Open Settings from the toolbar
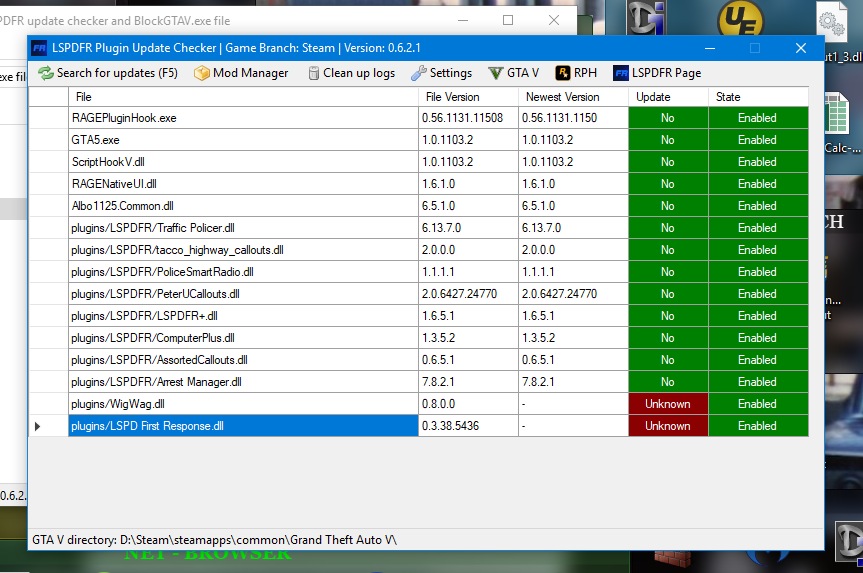The height and width of the screenshot is (573, 863). [x=441, y=73]
